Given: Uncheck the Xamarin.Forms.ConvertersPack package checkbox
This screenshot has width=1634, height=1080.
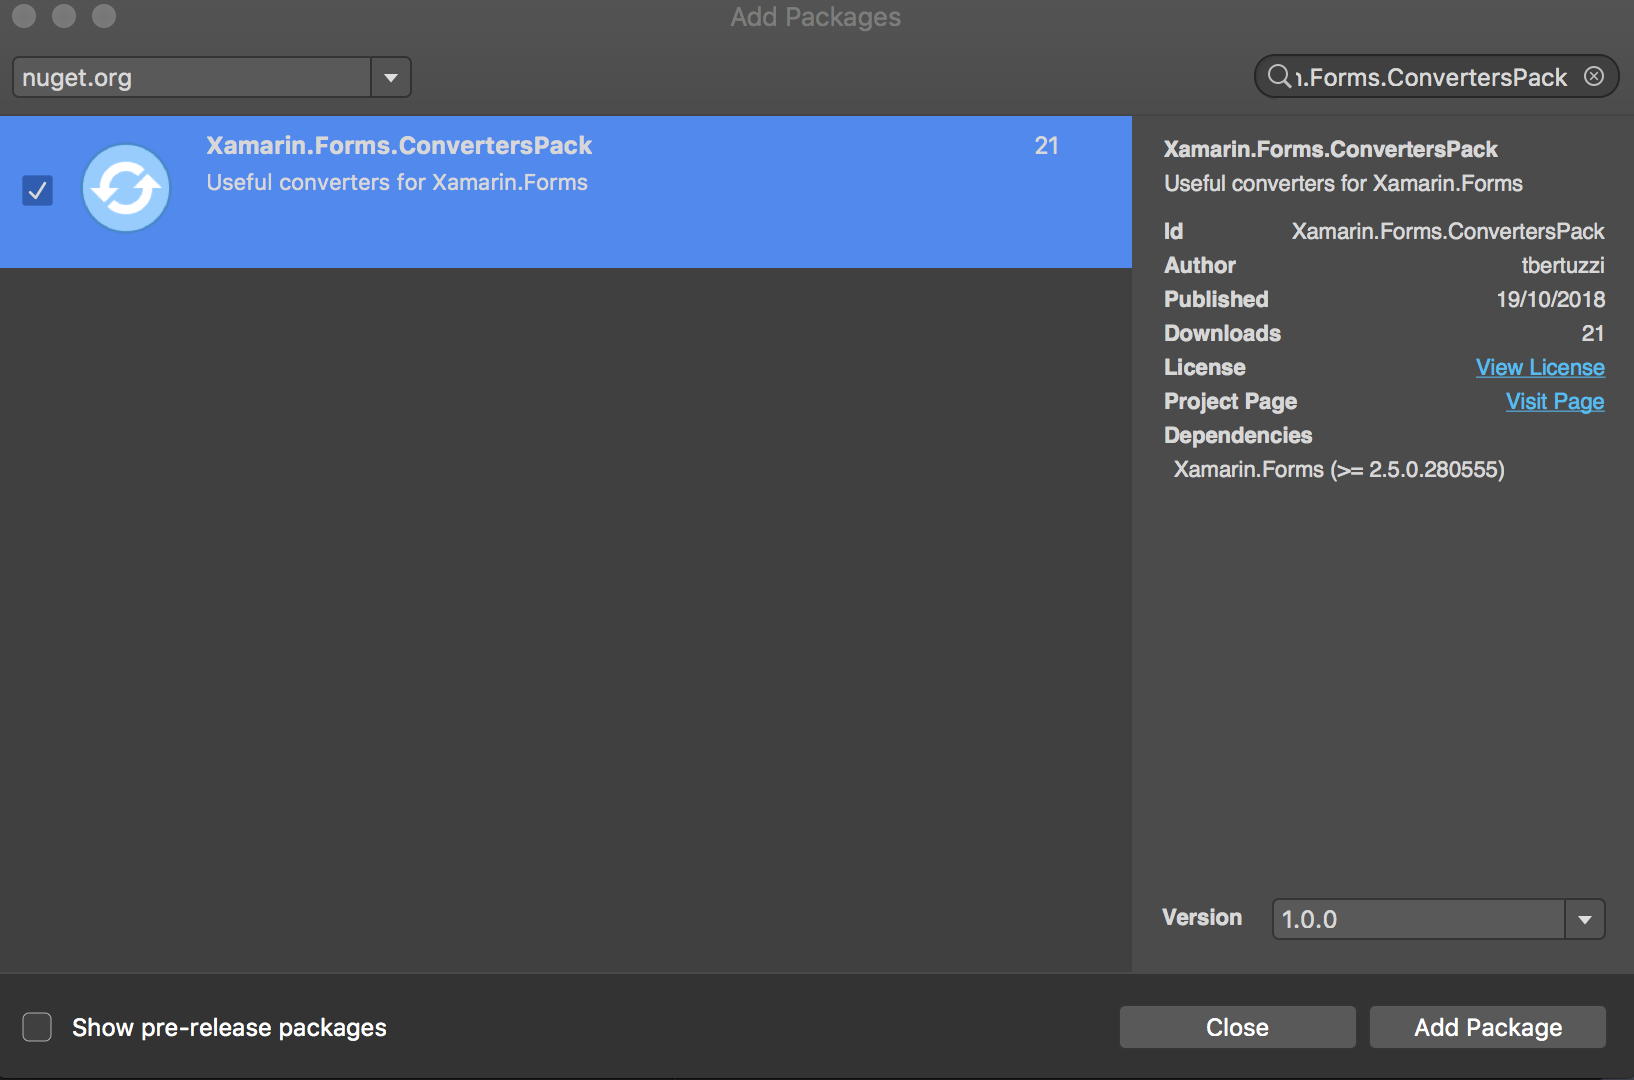Looking at the screenshot, I should (x=37, y=190).
